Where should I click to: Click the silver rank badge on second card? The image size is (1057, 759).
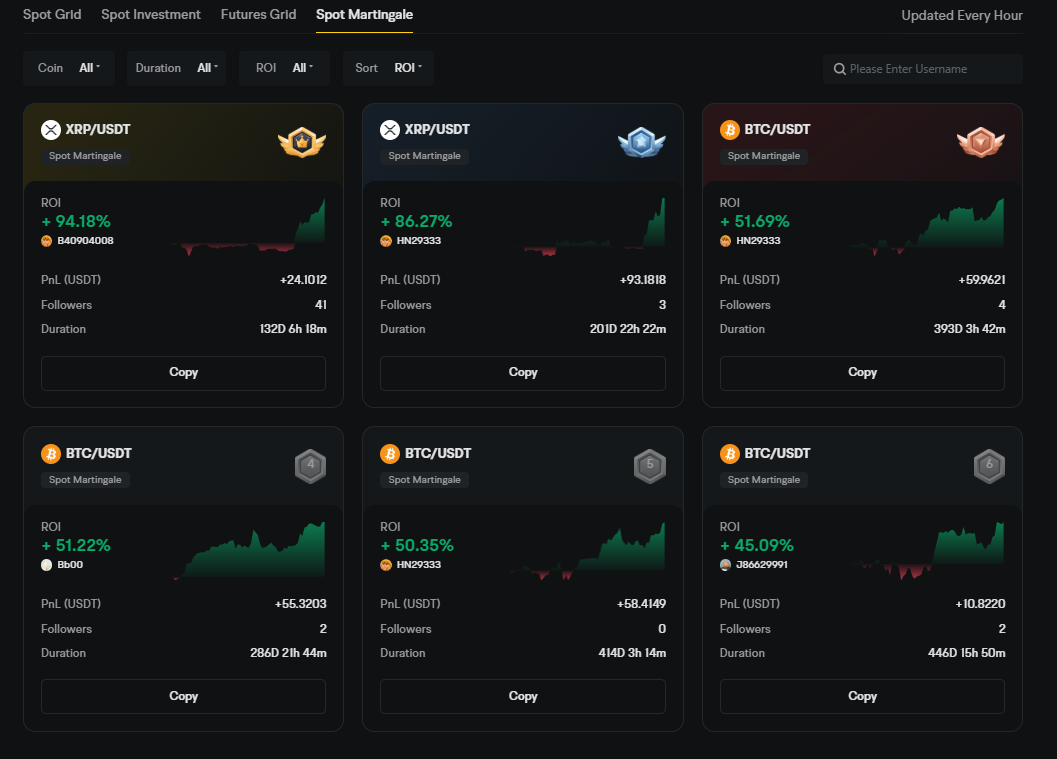pyautogui.click(x=641, y=143)
